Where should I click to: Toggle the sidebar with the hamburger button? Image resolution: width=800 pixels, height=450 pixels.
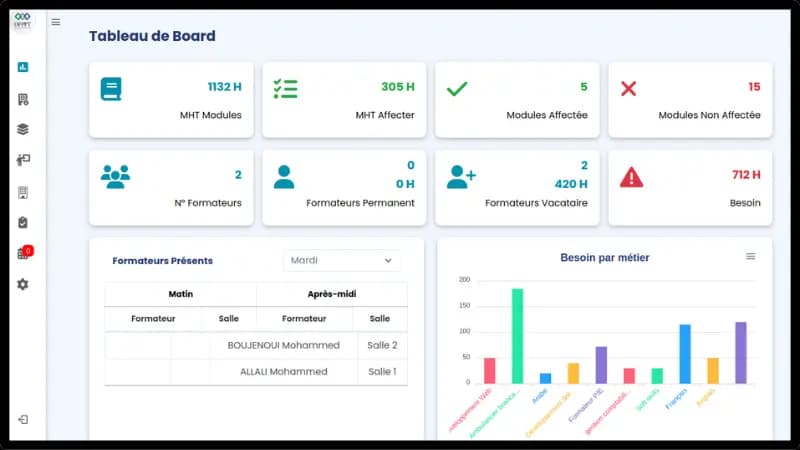coord(56,22)
